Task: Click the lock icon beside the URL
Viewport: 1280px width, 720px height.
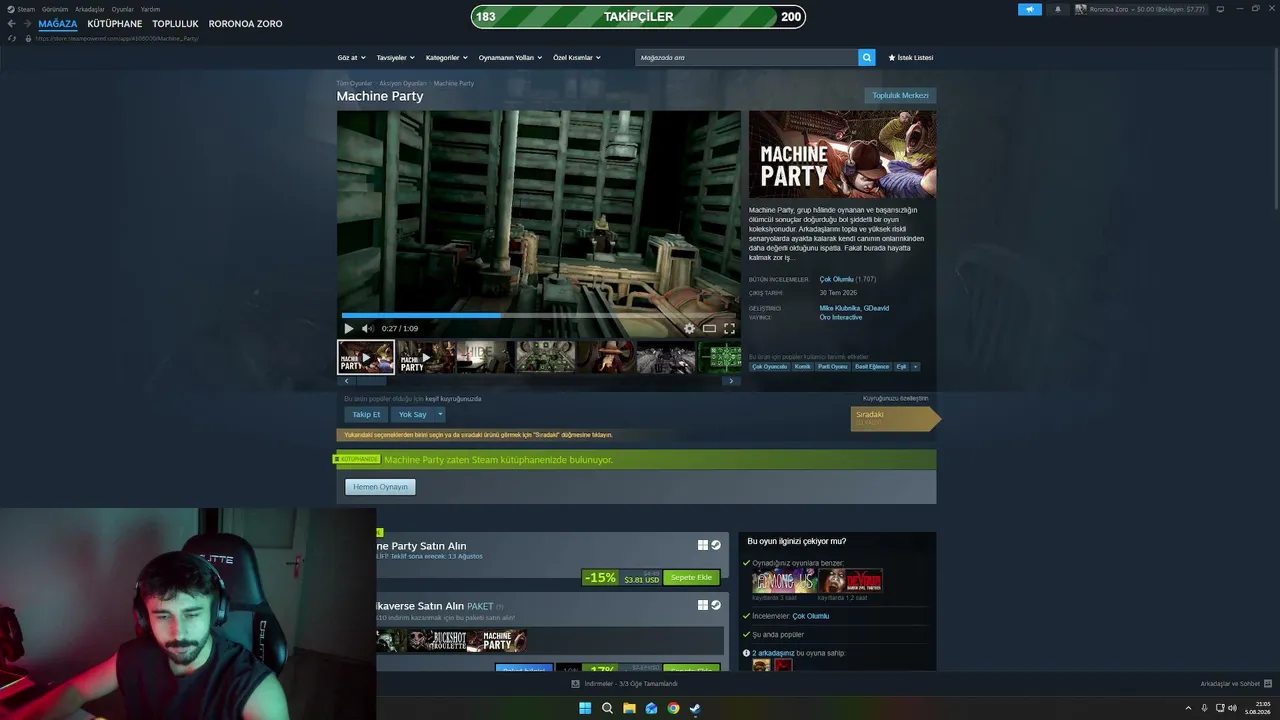Action: coord(28,38)
